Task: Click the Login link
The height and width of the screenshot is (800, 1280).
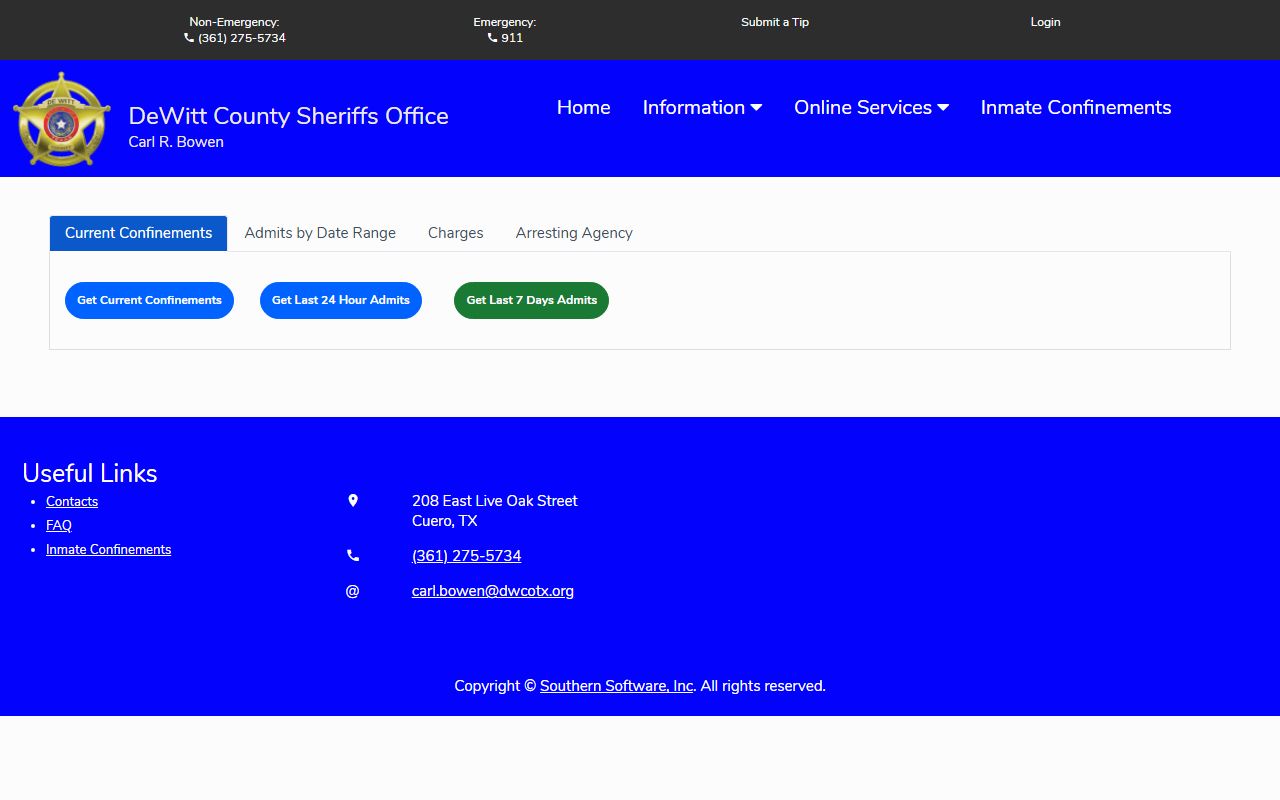Action: click(x=1045, y=22)
